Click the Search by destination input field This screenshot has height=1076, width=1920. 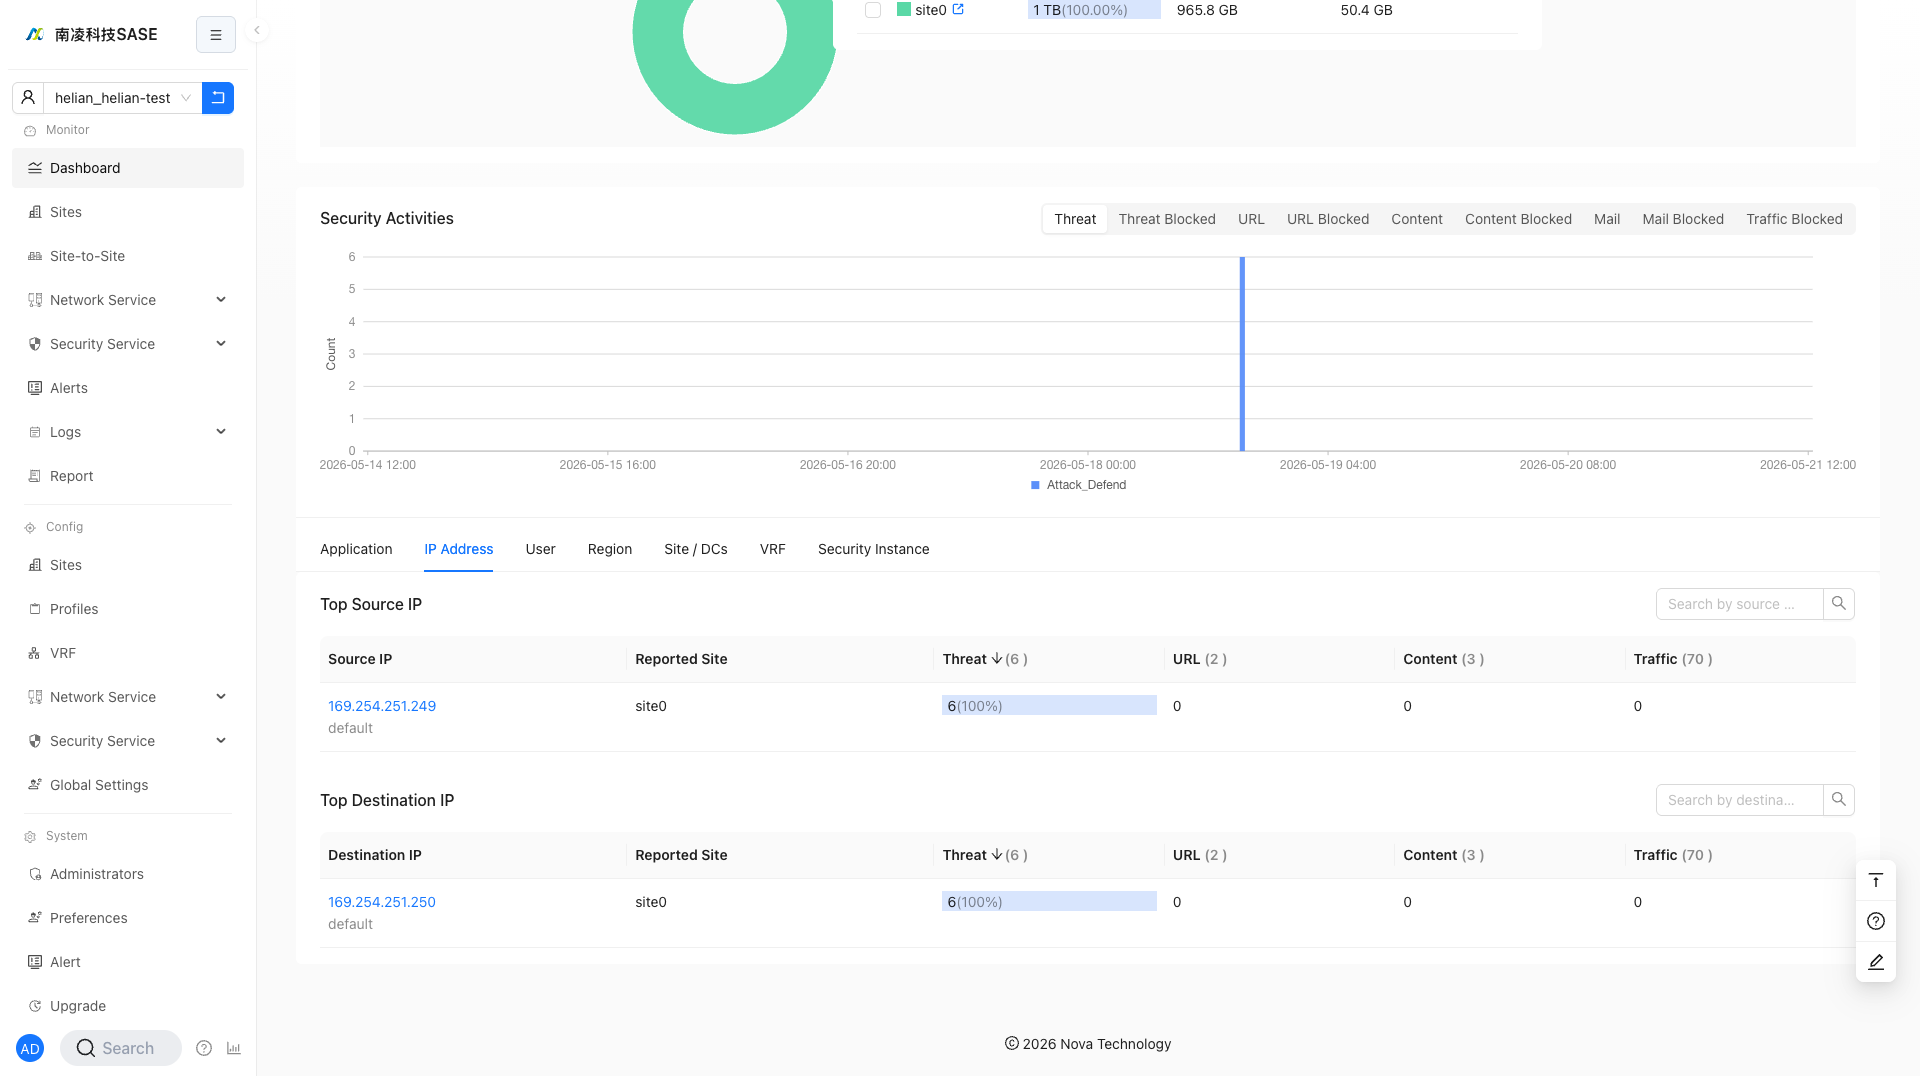1739,800
